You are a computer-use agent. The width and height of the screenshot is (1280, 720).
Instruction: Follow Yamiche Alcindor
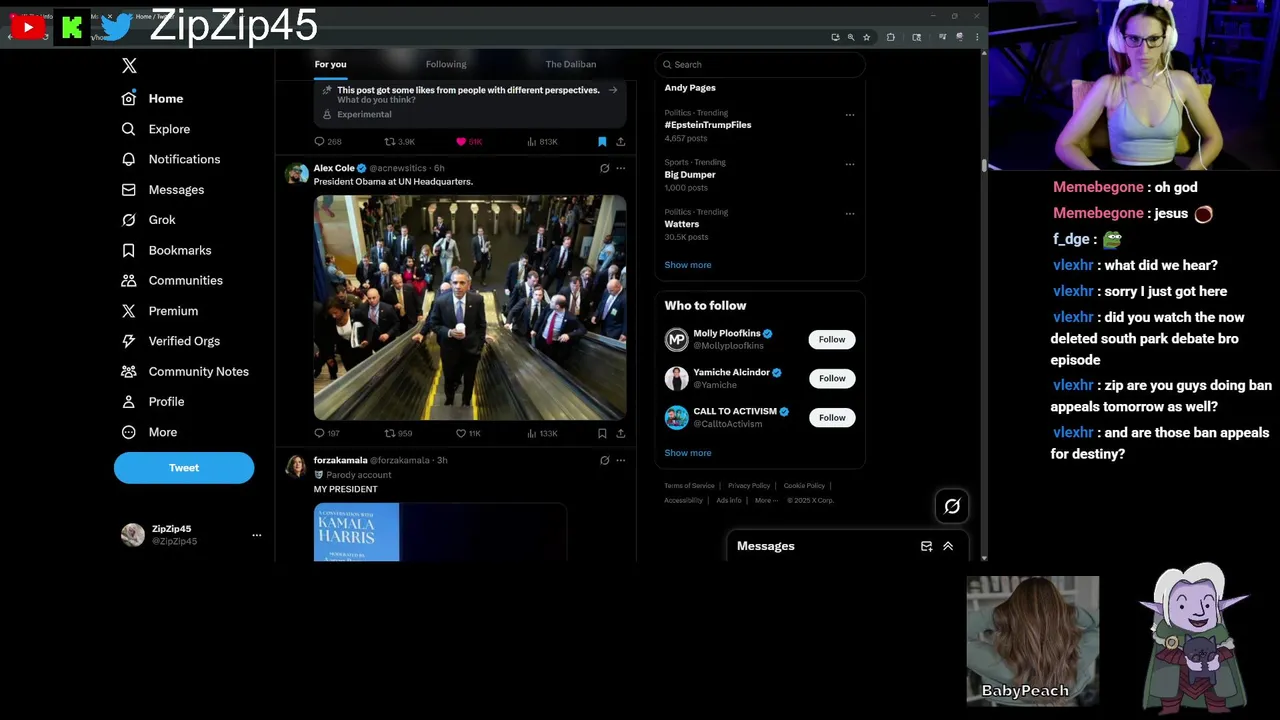(832, 379)
